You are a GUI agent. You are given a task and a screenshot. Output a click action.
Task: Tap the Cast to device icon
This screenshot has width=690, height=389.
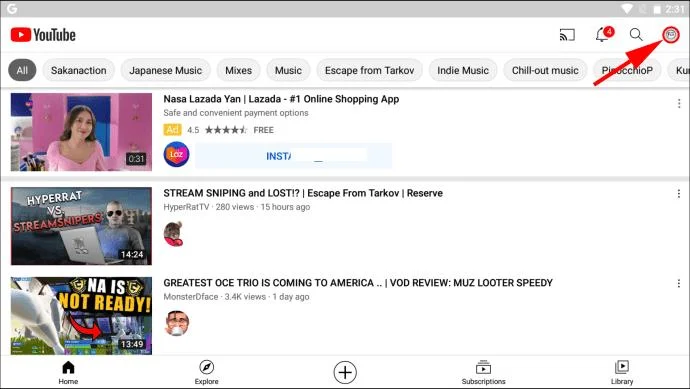point(567,35)
